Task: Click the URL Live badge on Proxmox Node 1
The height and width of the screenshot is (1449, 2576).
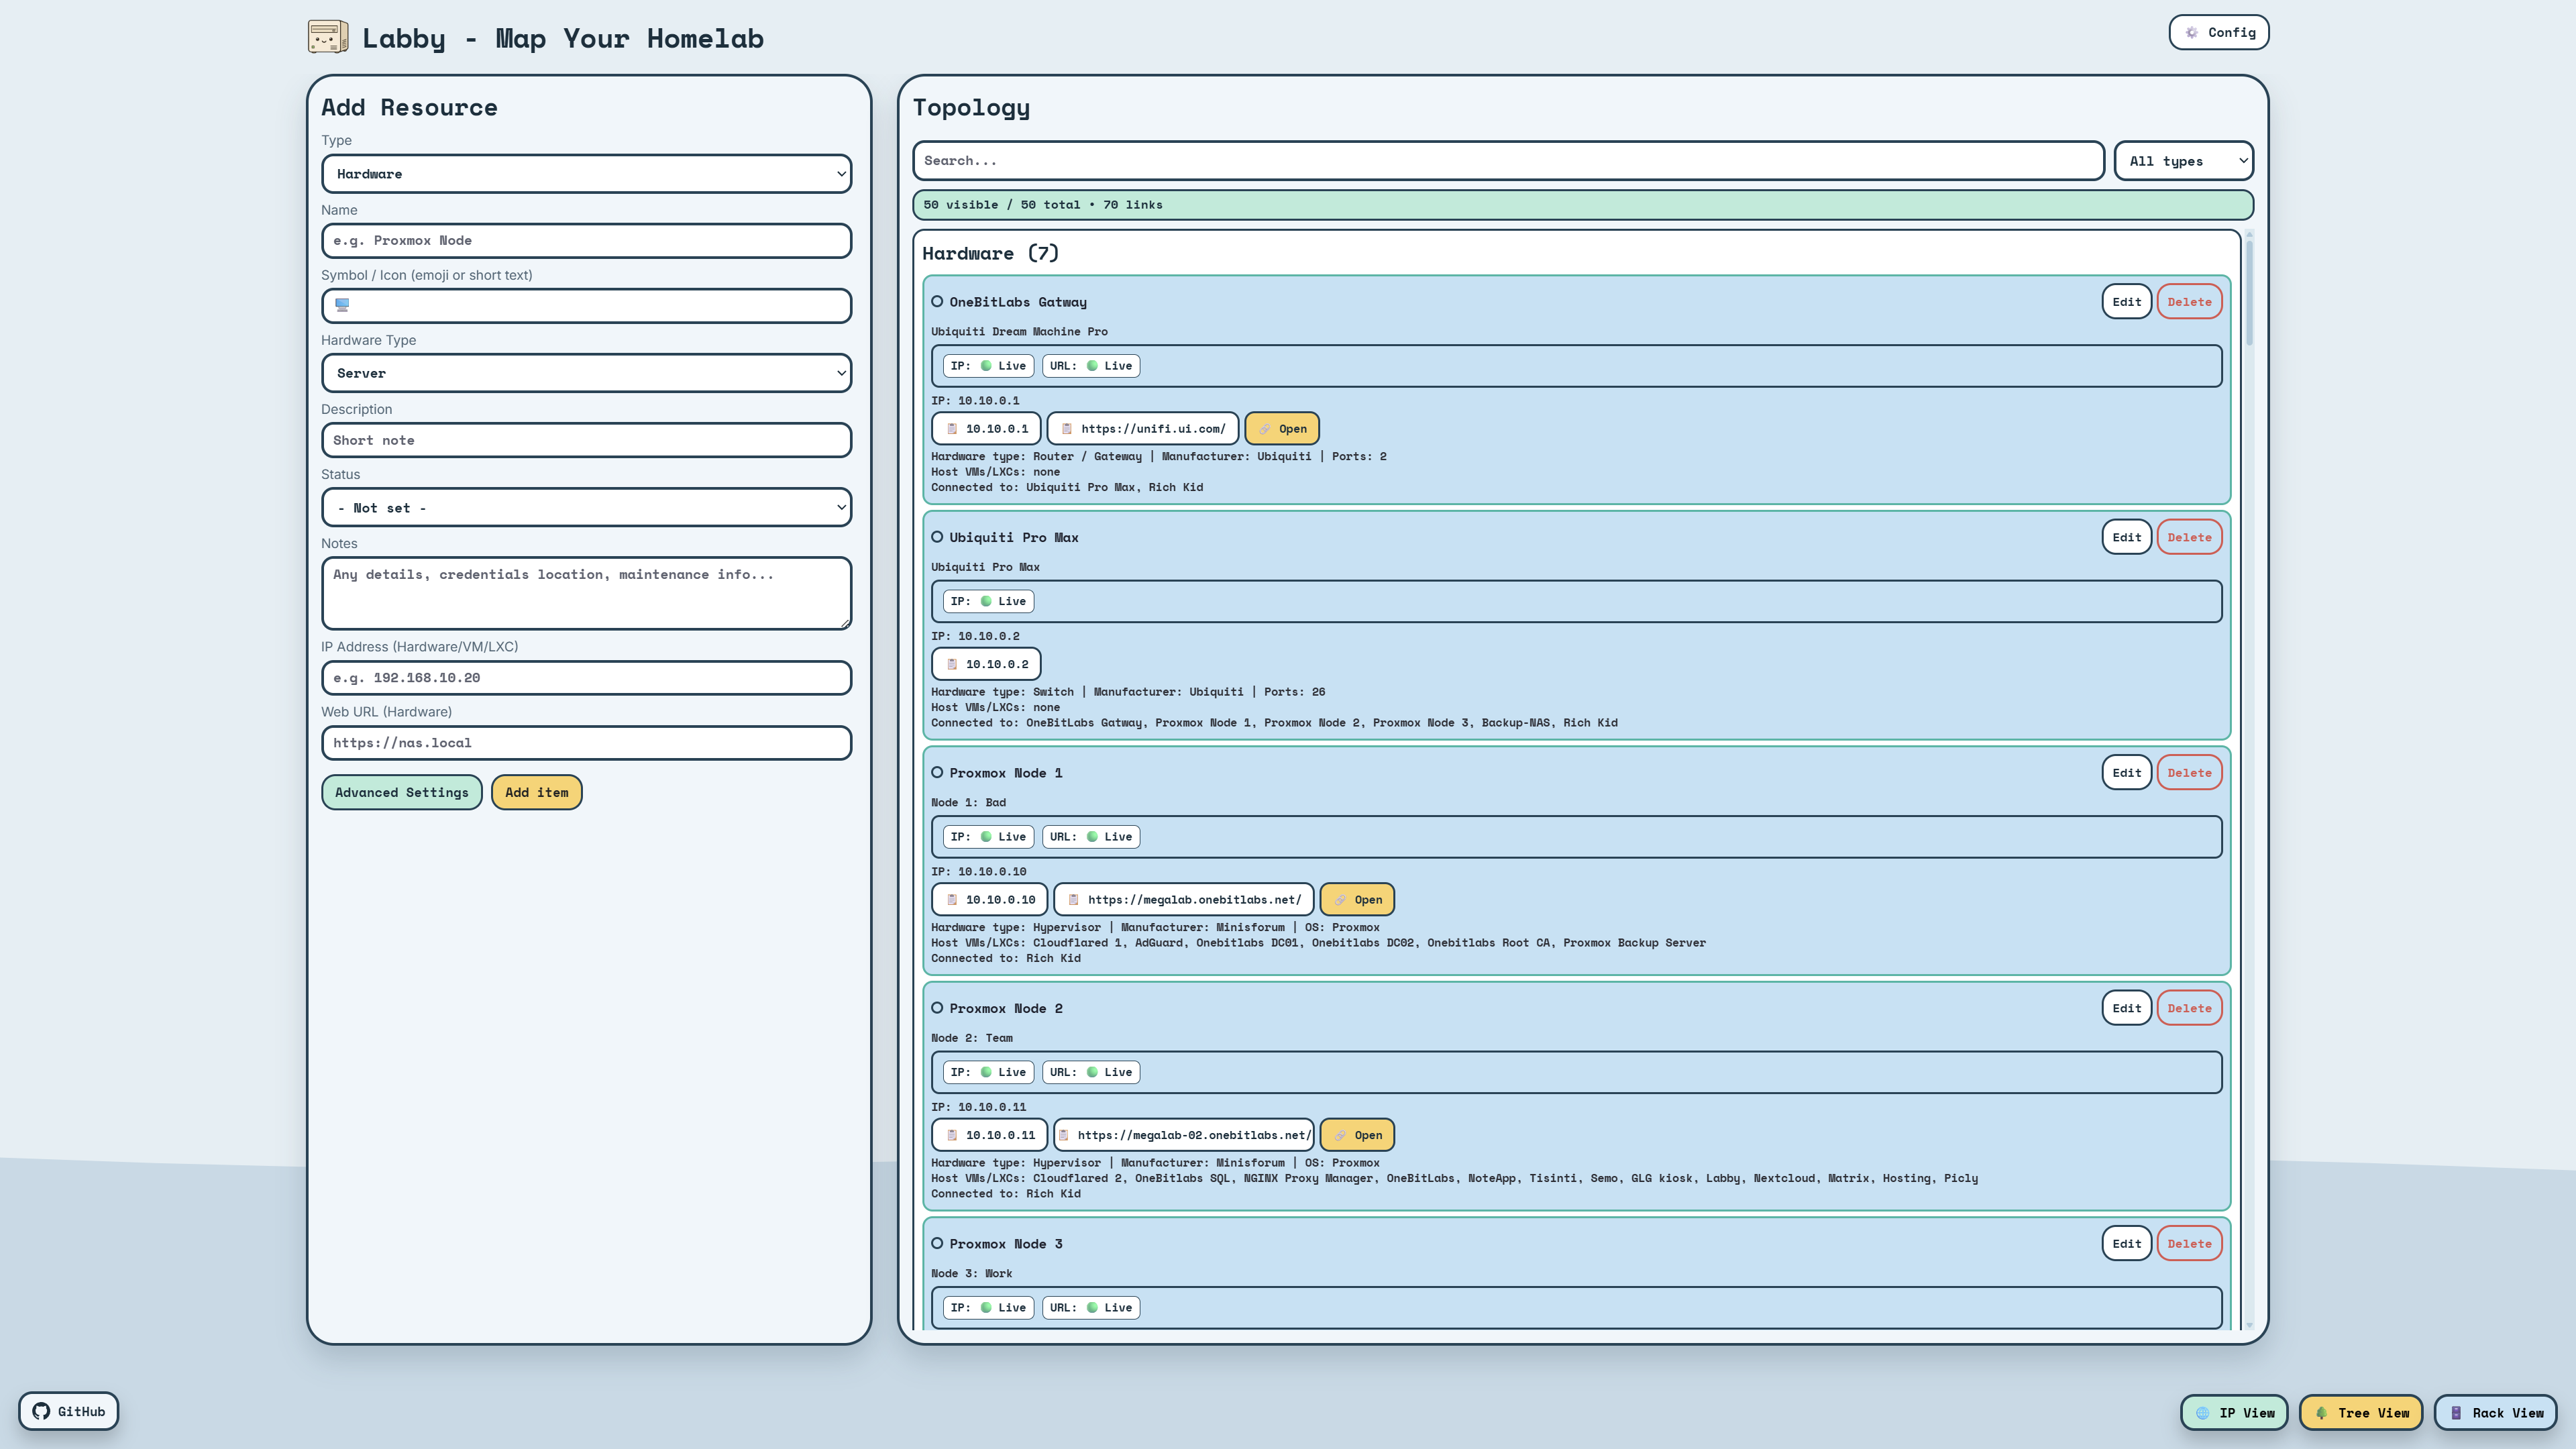Action: point(1091,837)
